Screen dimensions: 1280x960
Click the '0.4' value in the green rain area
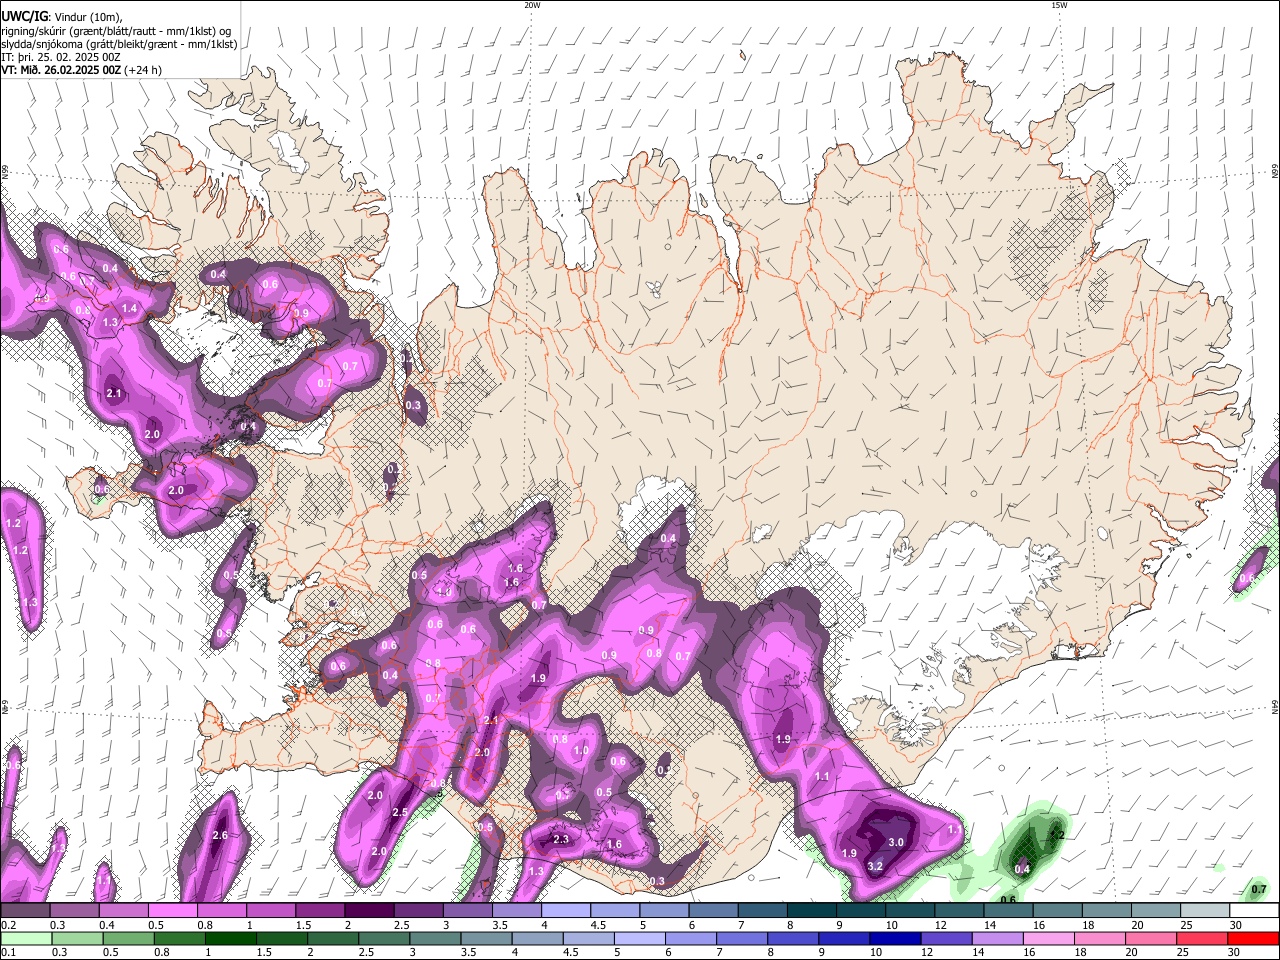(x=1022, y=869)
